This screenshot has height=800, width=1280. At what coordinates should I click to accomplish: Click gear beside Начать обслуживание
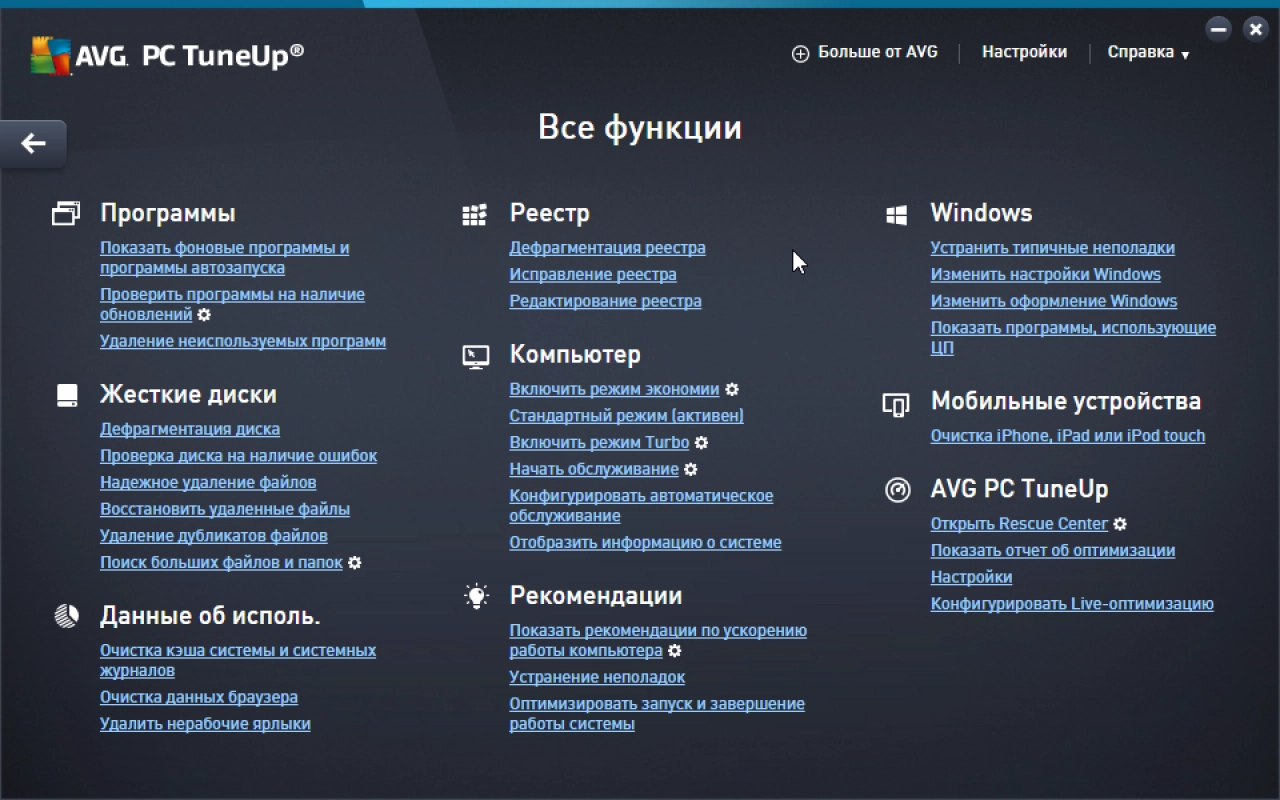(691, 470)
